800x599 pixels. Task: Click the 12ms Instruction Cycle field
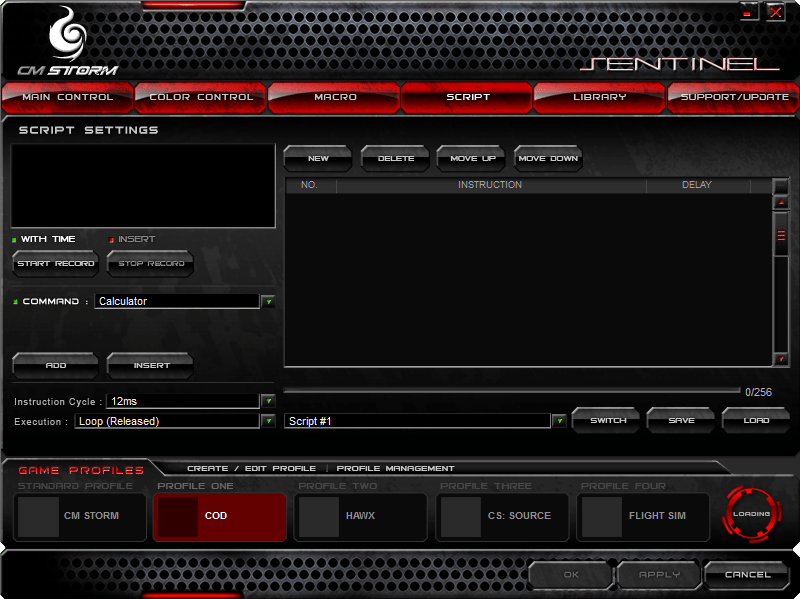click(x=183, y=401)
